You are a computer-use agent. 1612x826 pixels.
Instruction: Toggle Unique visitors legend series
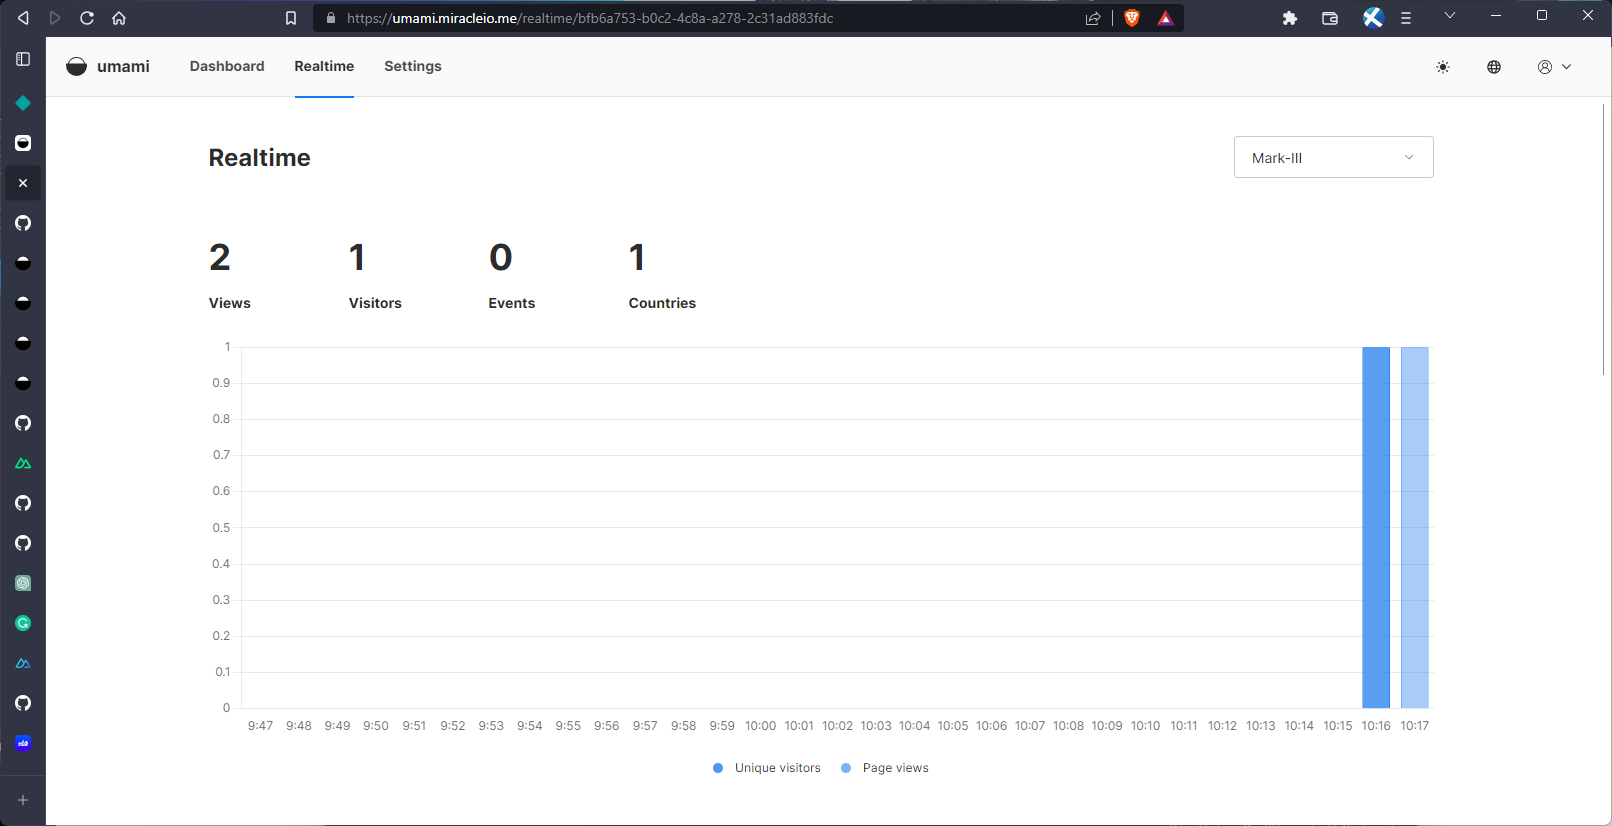click(x=767, y=768)
